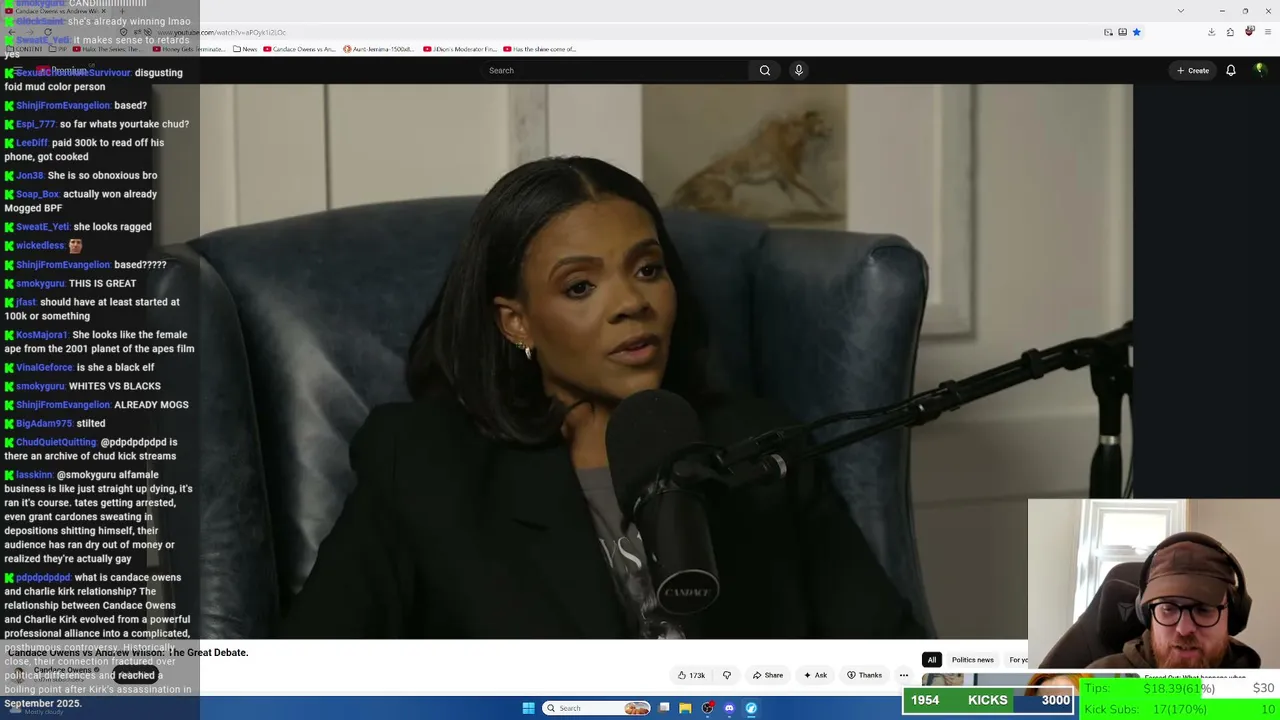Click chat username VinalGeforce

point(44,368)
